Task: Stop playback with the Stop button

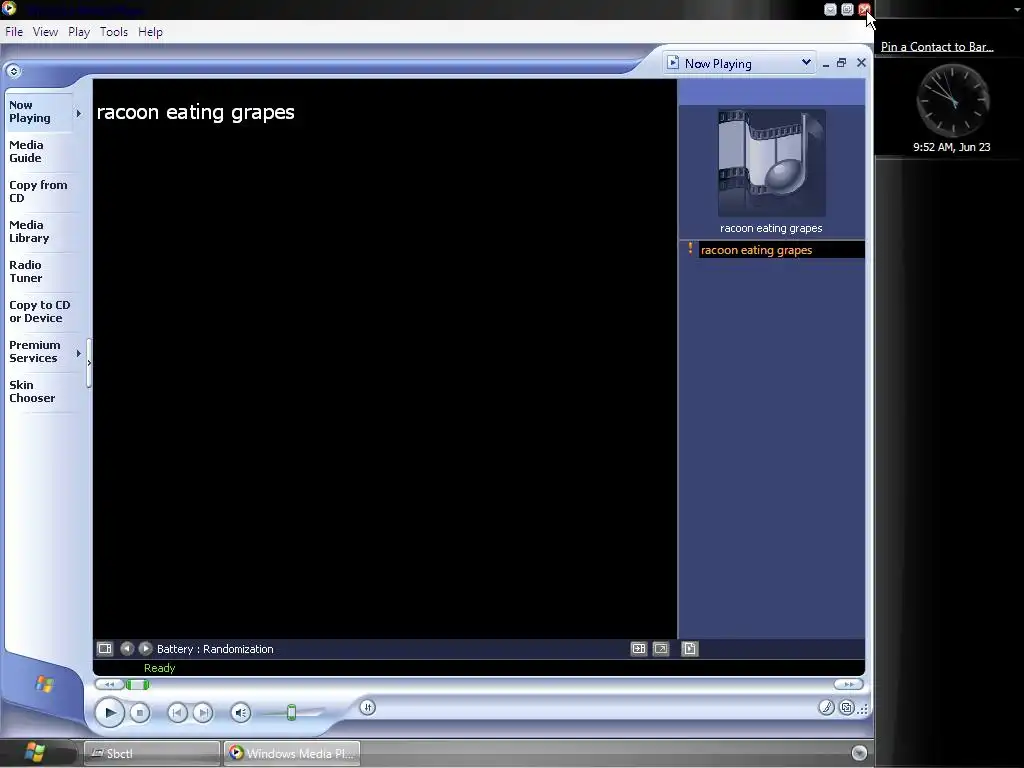Action: coord(139,712)
